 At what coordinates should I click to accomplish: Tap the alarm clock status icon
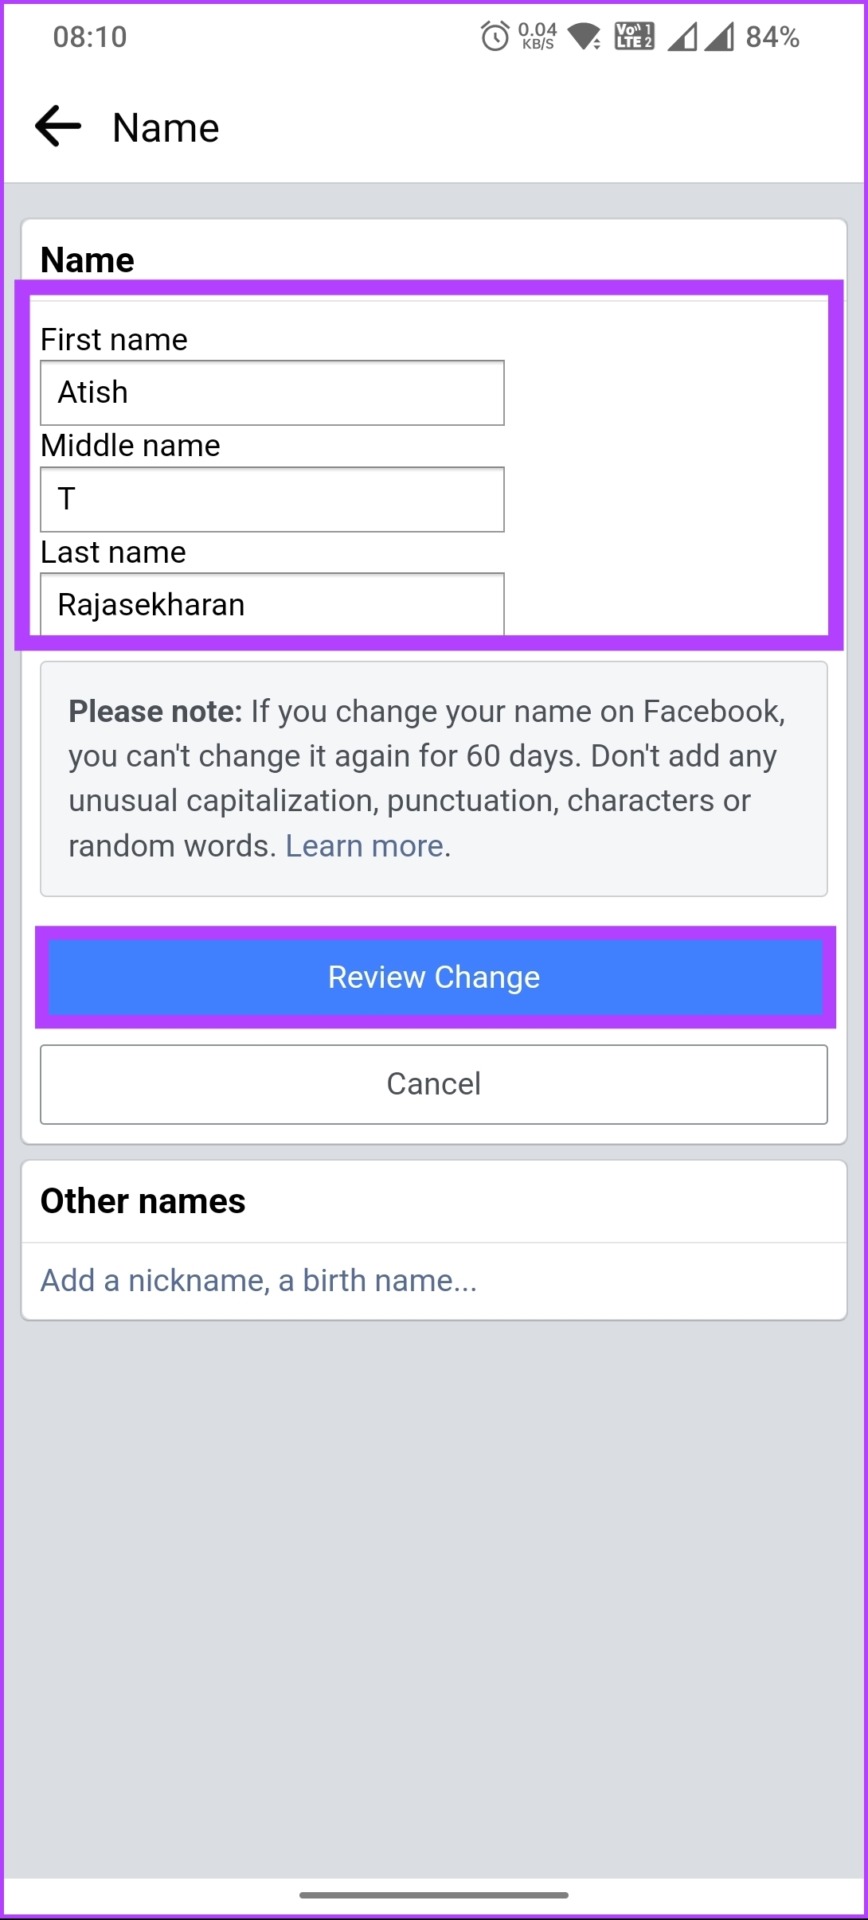[x=495, y=37]
